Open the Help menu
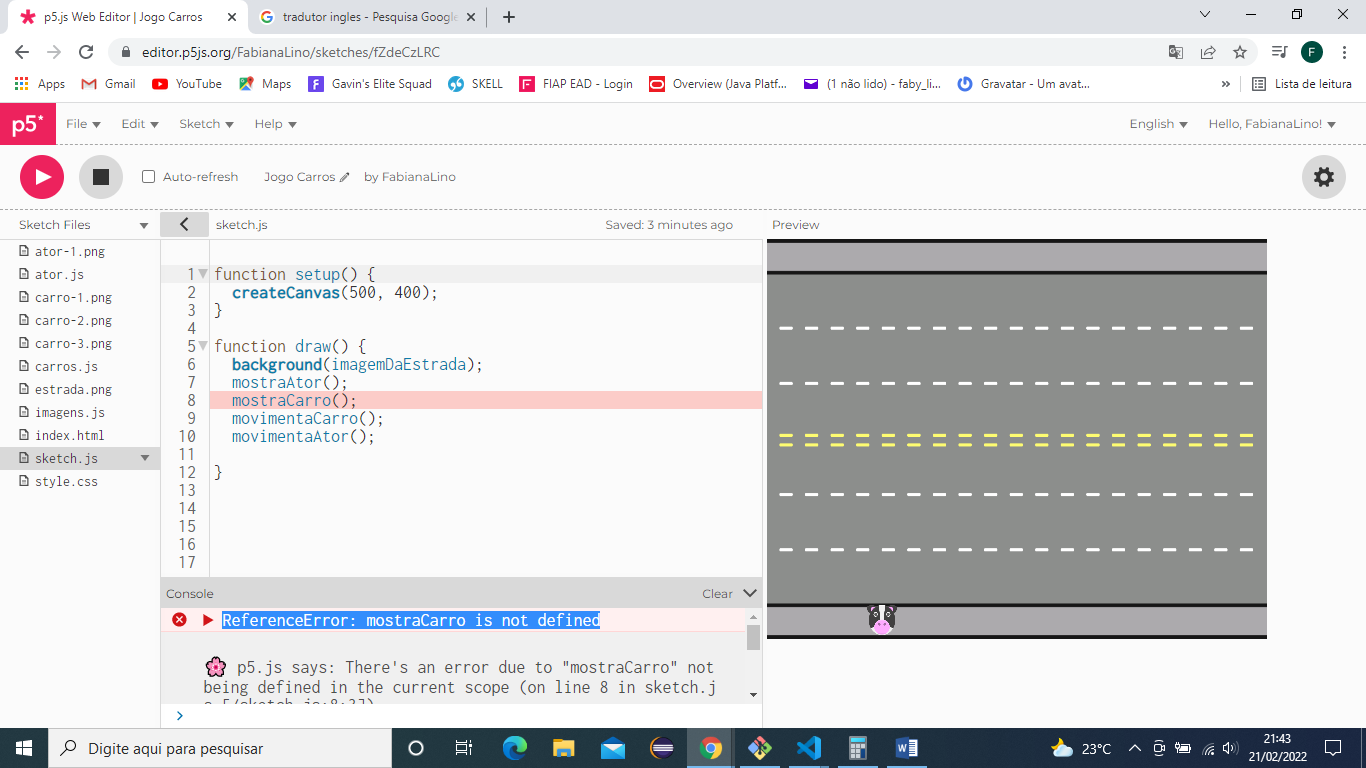Viewport: 1366px width, 768px height. coord(275,124)
